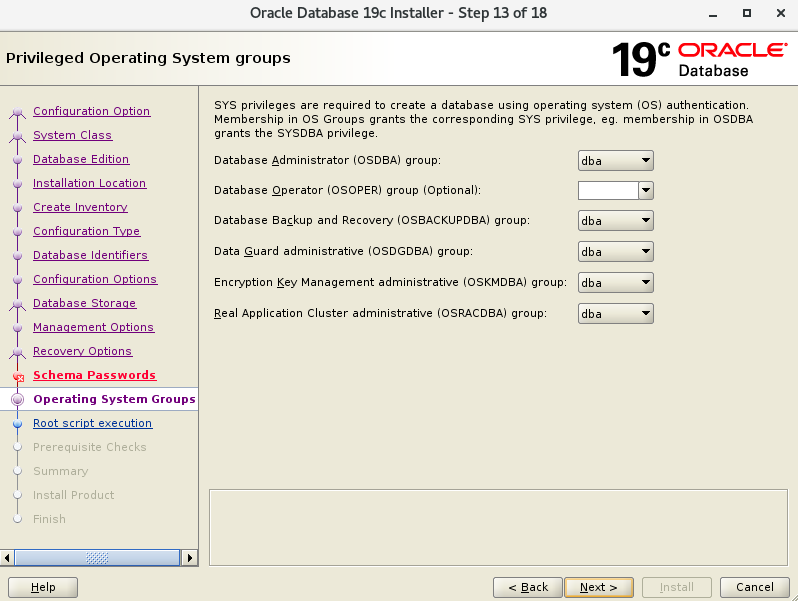Click the Finish step text
Screen dimensions: 798x601
[x=49, y=519]
